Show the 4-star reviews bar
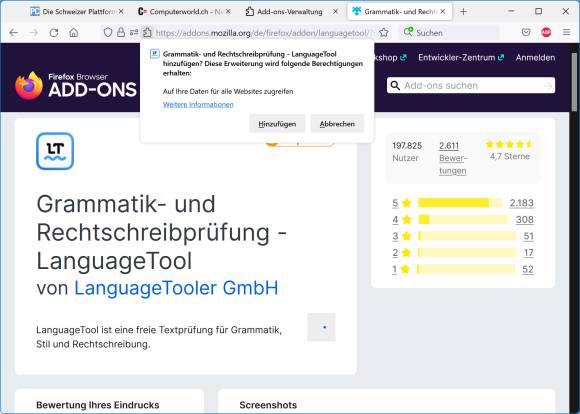 tap(463, 219)
